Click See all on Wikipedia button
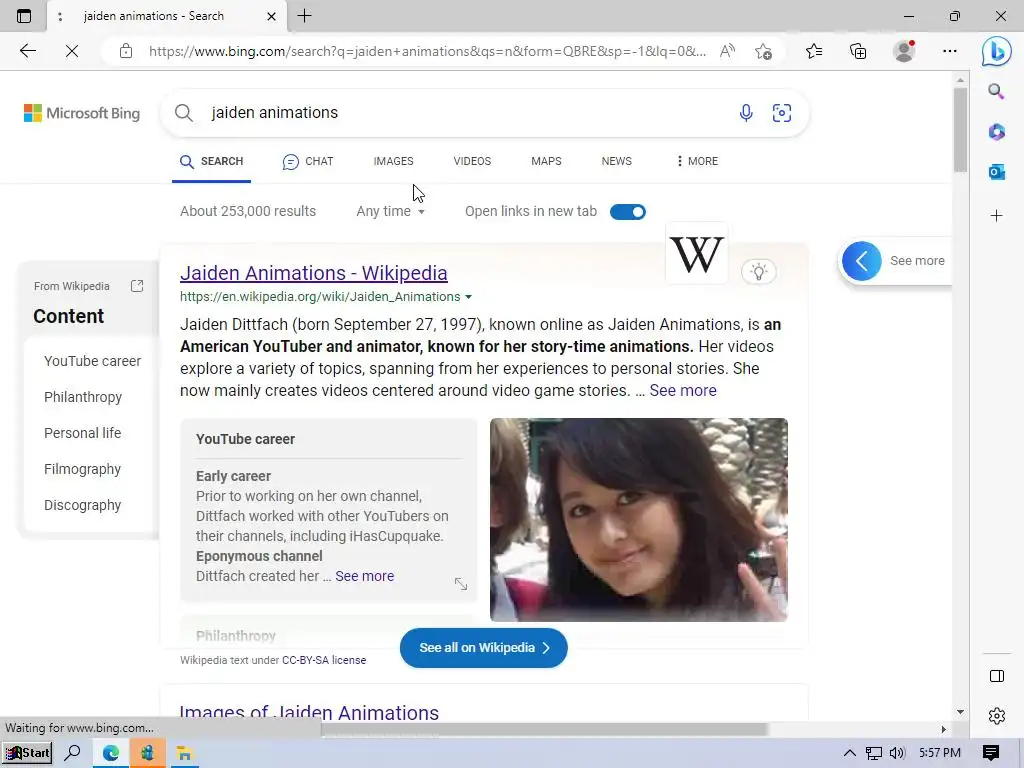This screenshot has width=1024, height=768. coord(483,648)
